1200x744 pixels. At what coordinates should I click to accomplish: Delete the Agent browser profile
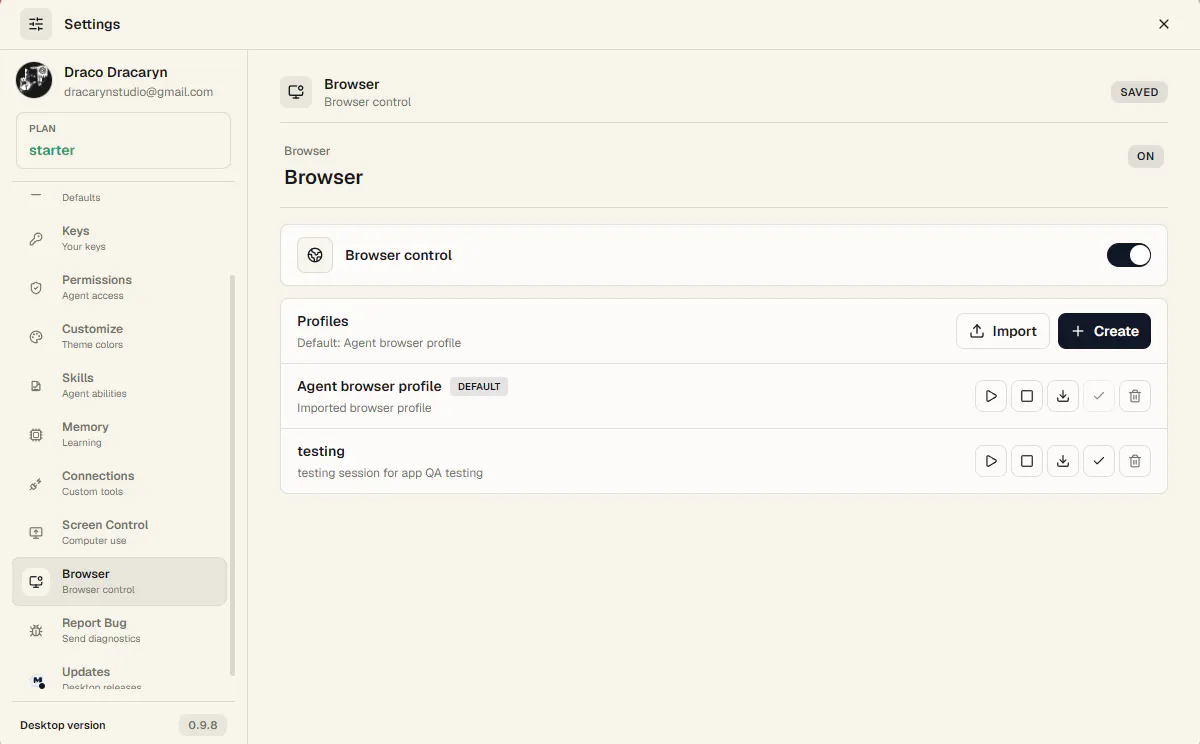(x=1135, y=396)
